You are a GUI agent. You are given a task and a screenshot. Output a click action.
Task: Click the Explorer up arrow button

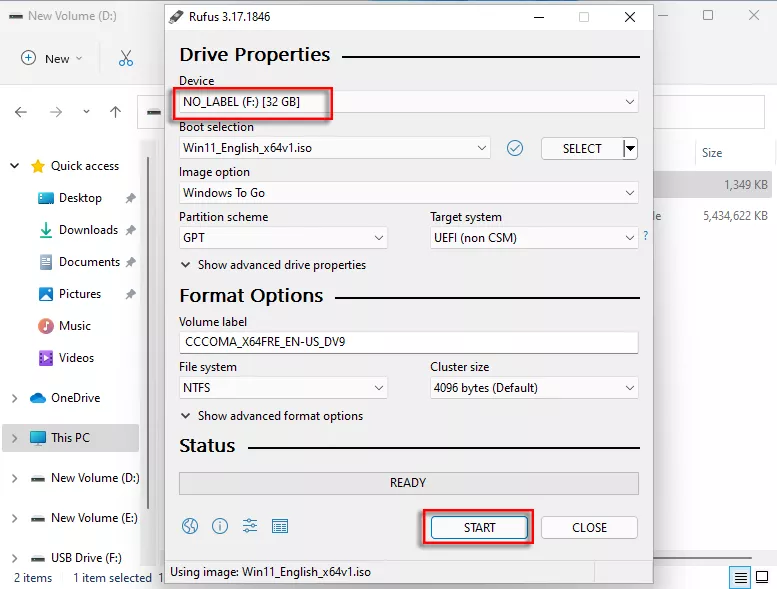click(x=116, y=112)
